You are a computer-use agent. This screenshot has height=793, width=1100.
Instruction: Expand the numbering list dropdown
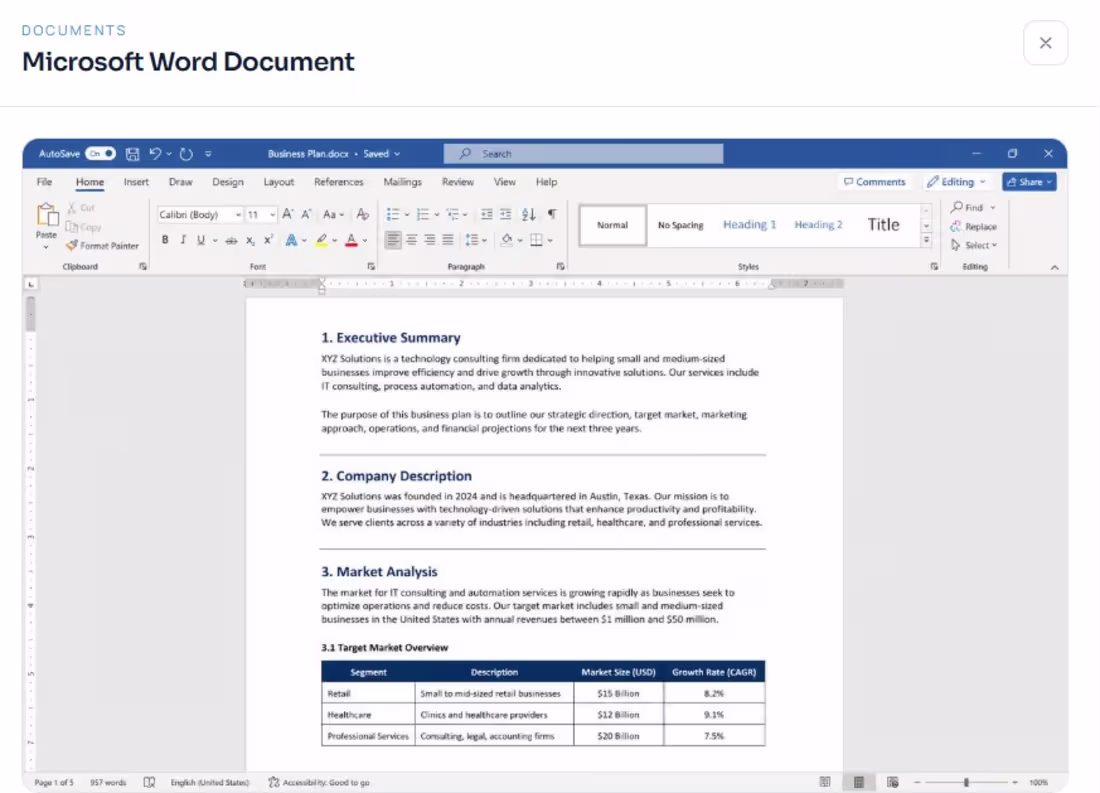[436, 214]
